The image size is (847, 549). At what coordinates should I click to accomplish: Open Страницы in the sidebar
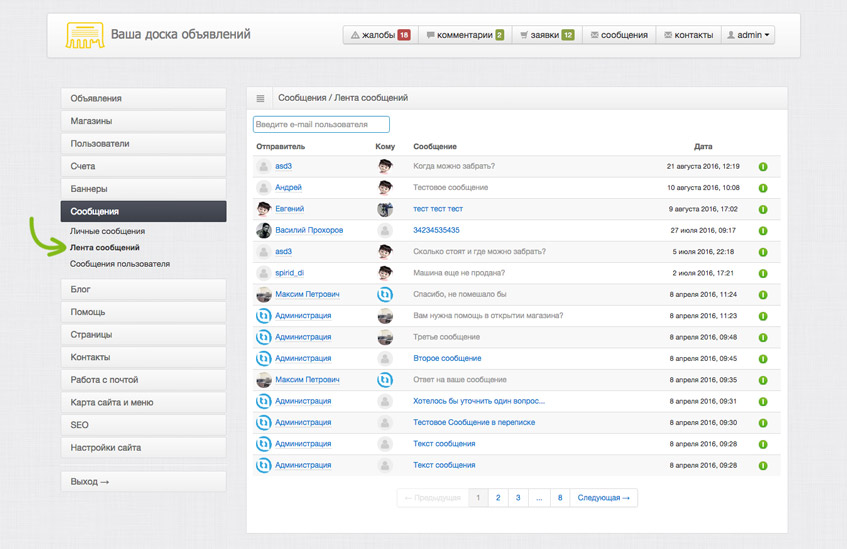[x=144, y=335]
